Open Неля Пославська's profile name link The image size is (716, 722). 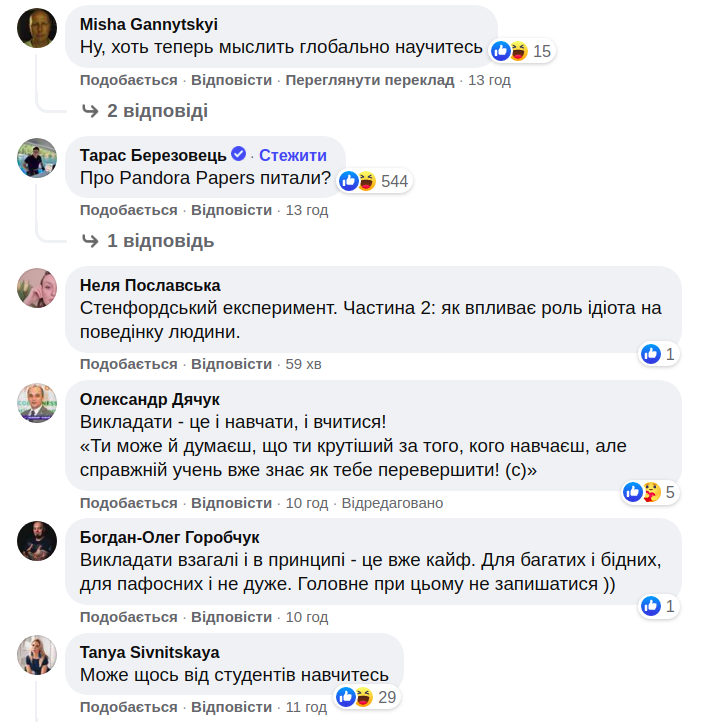(x=150, y=286)
